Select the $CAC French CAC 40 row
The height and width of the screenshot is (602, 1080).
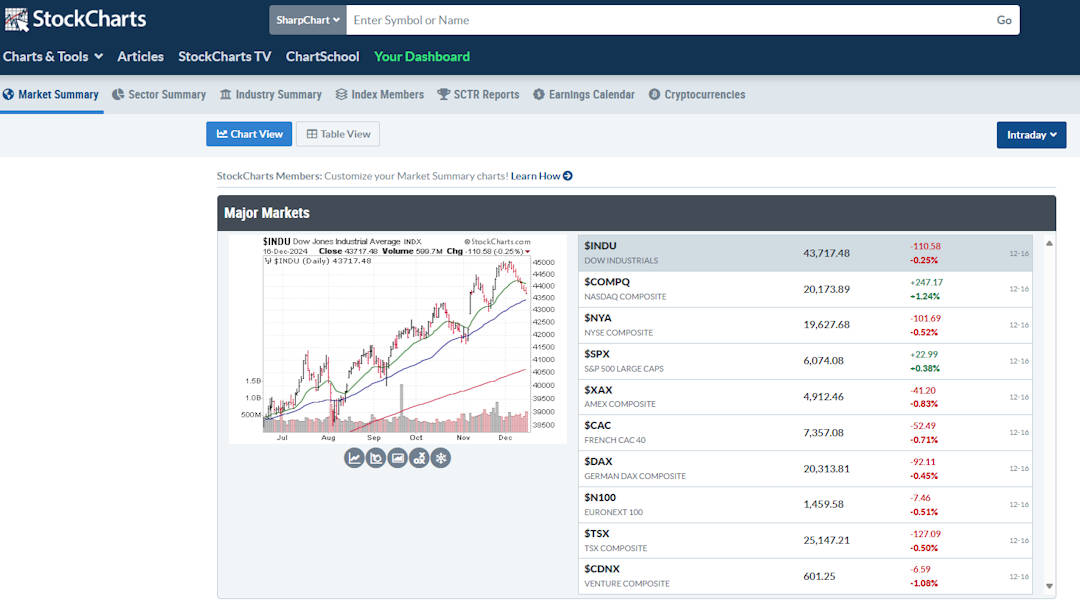click(805, 433)
